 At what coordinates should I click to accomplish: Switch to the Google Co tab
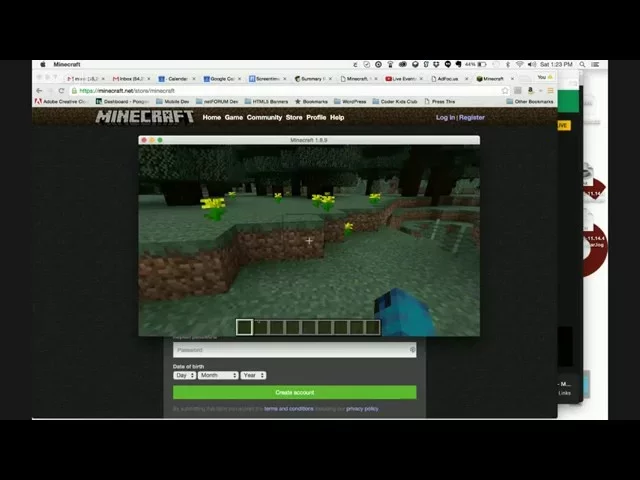click(222, 78)
